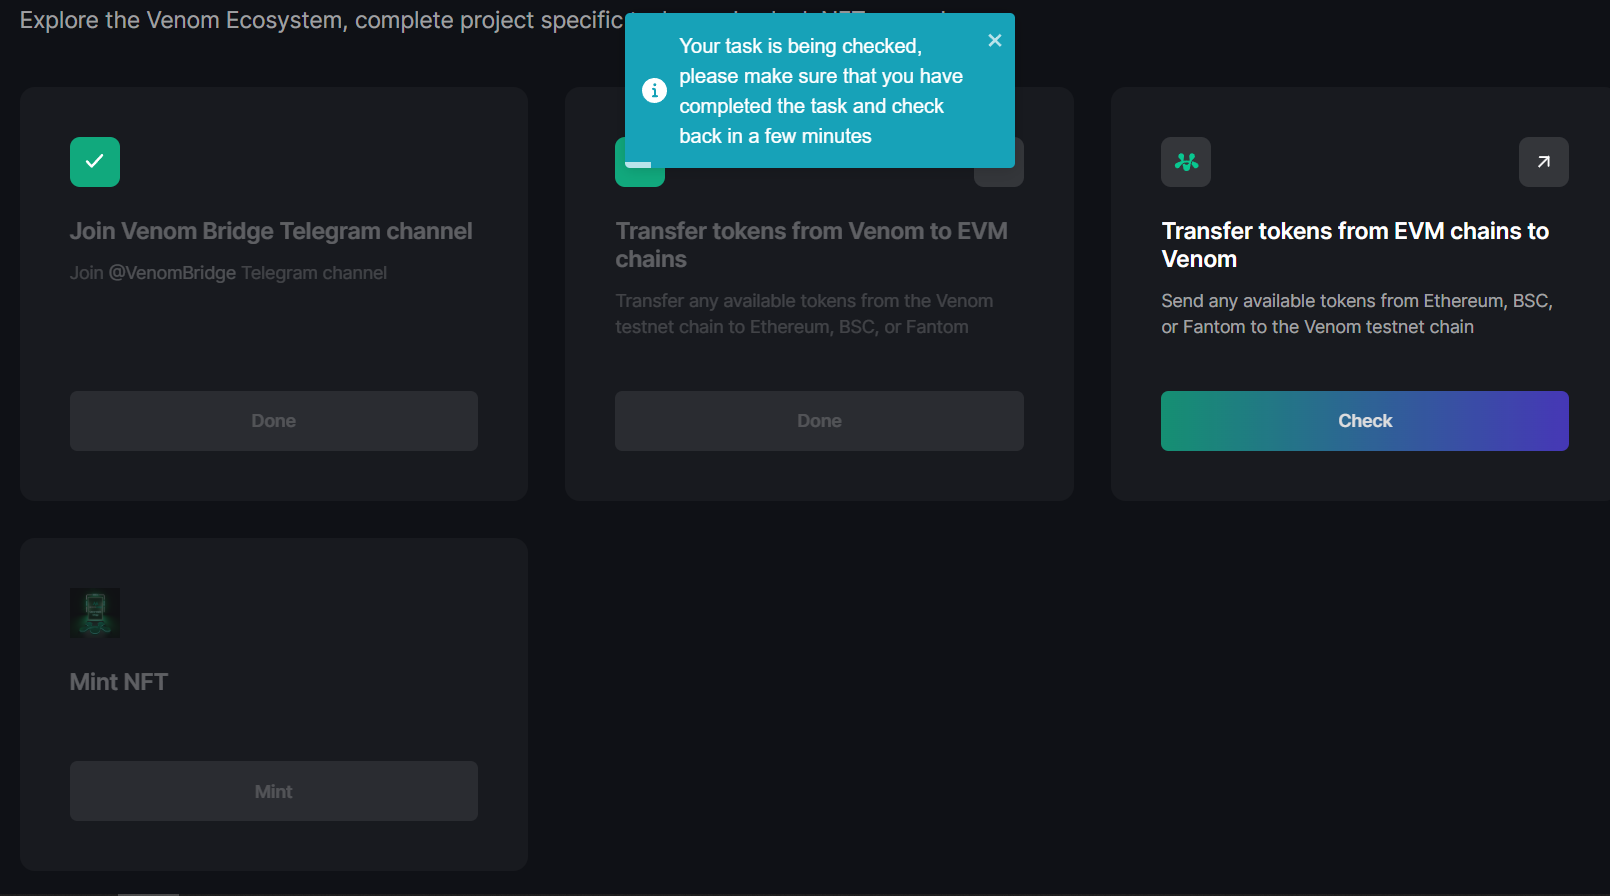
Task: Click the Mint button
Action: [x=274, y=791]
